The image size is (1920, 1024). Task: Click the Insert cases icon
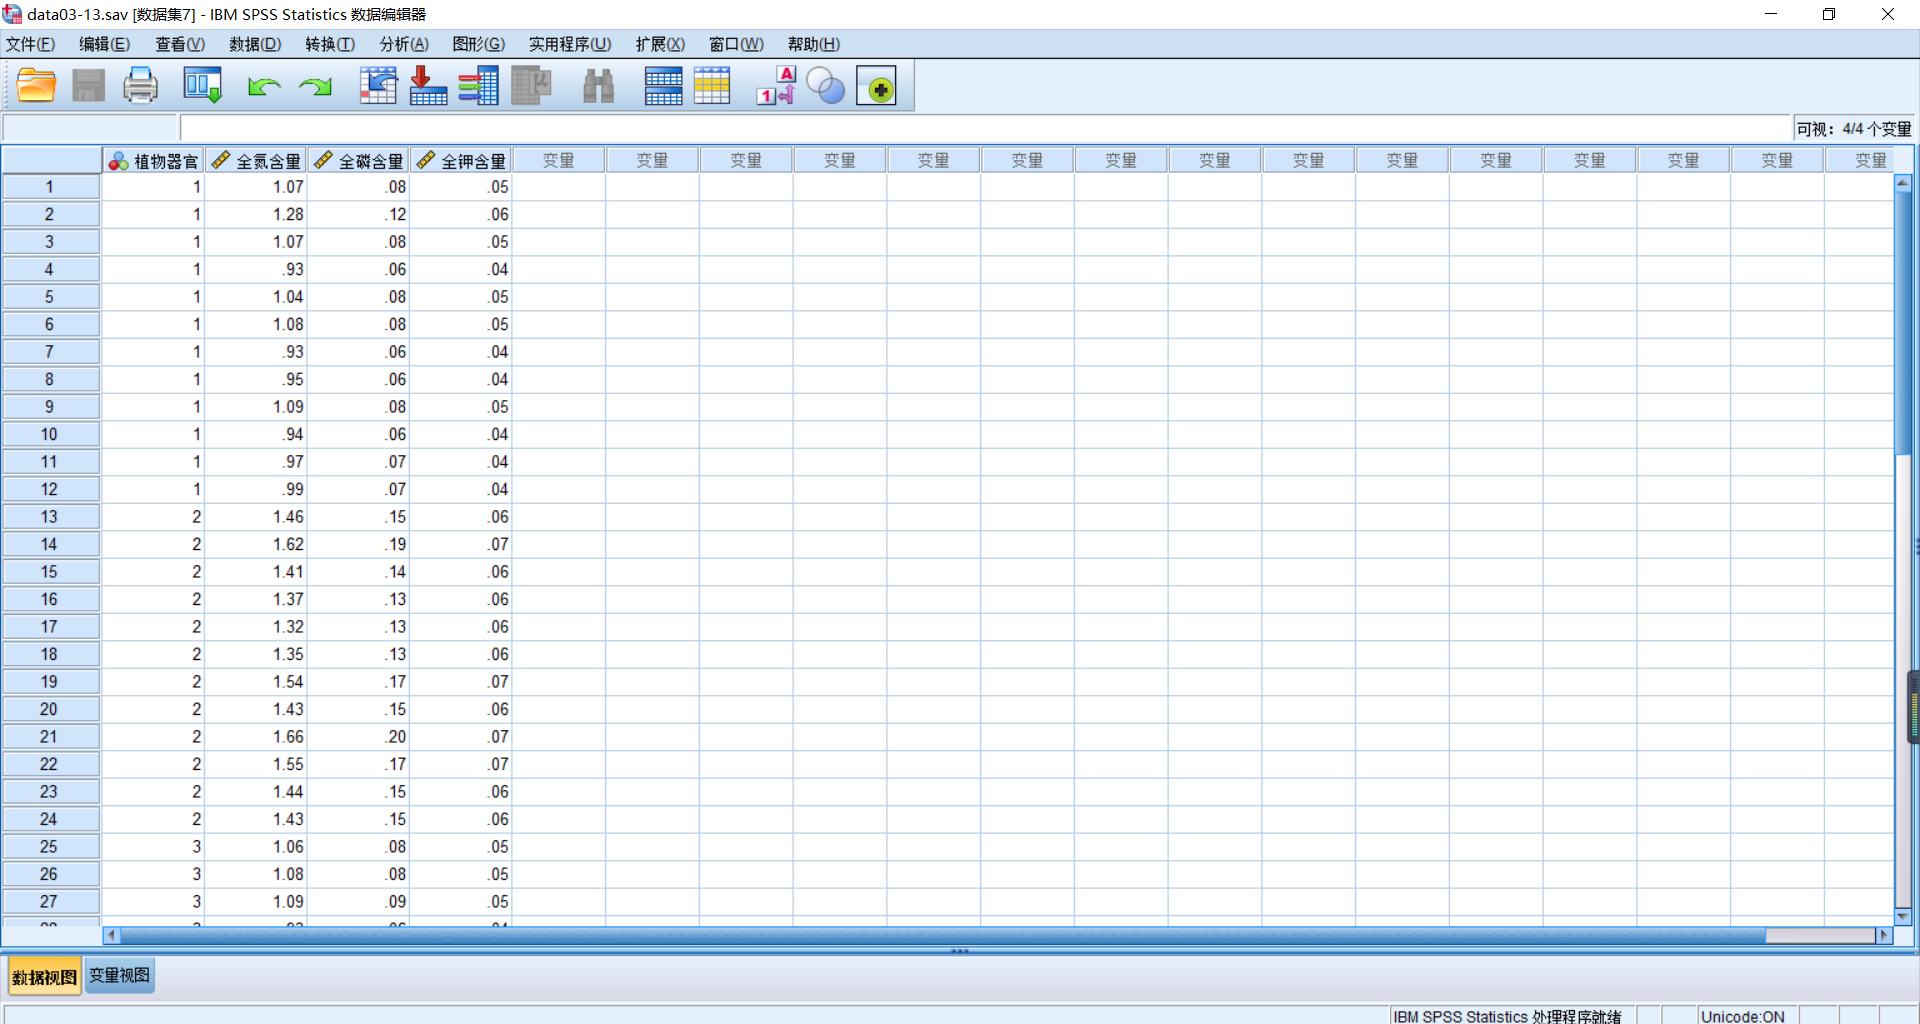(663, 86)
